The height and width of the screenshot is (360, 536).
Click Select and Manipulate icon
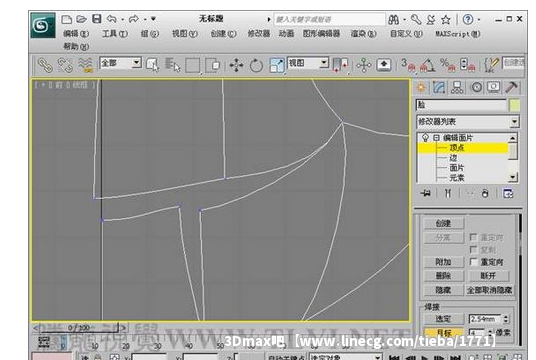(x=364, y=65)
